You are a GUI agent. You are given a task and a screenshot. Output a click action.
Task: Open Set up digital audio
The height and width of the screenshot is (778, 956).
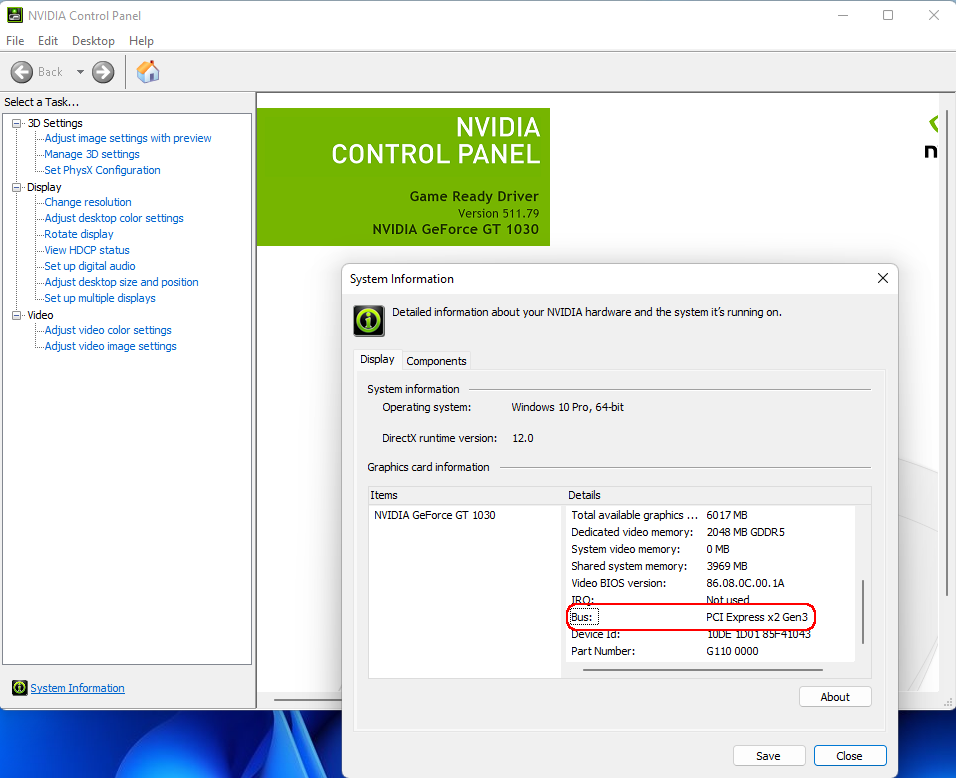[90, 266]
